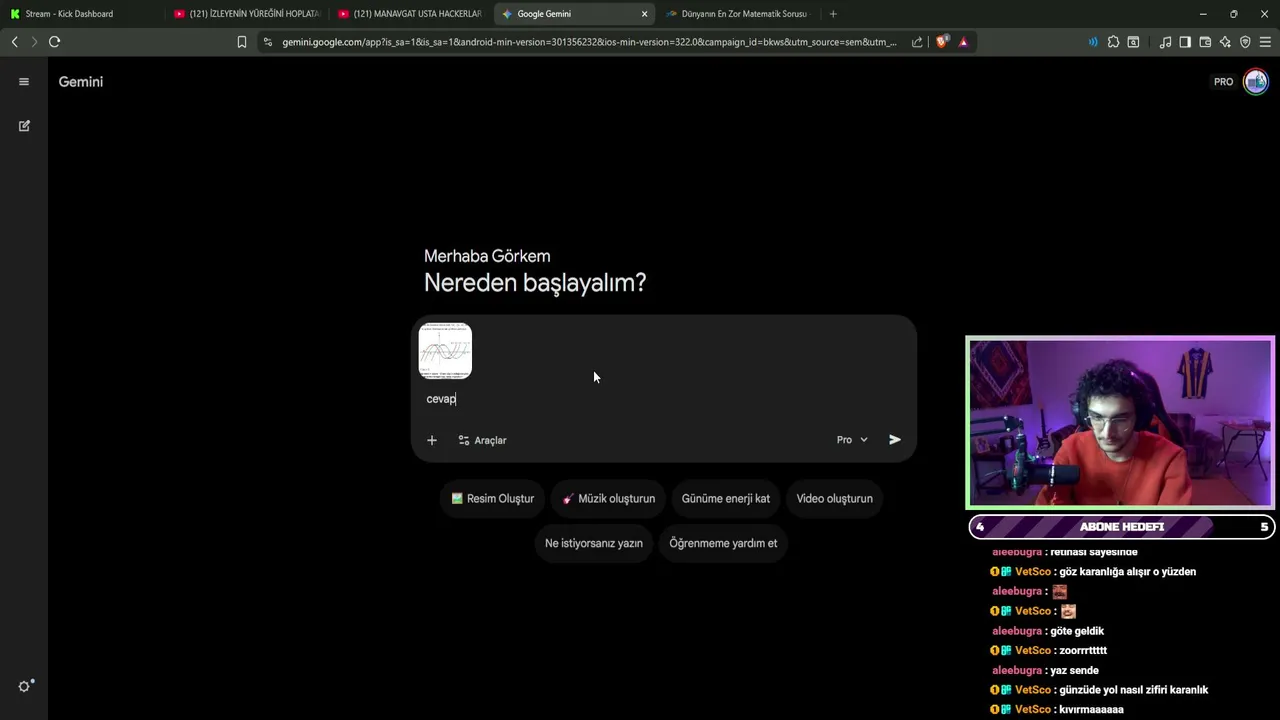Go back with the browser back arrow
The image size is (1280, 720).
coord(14,42)
